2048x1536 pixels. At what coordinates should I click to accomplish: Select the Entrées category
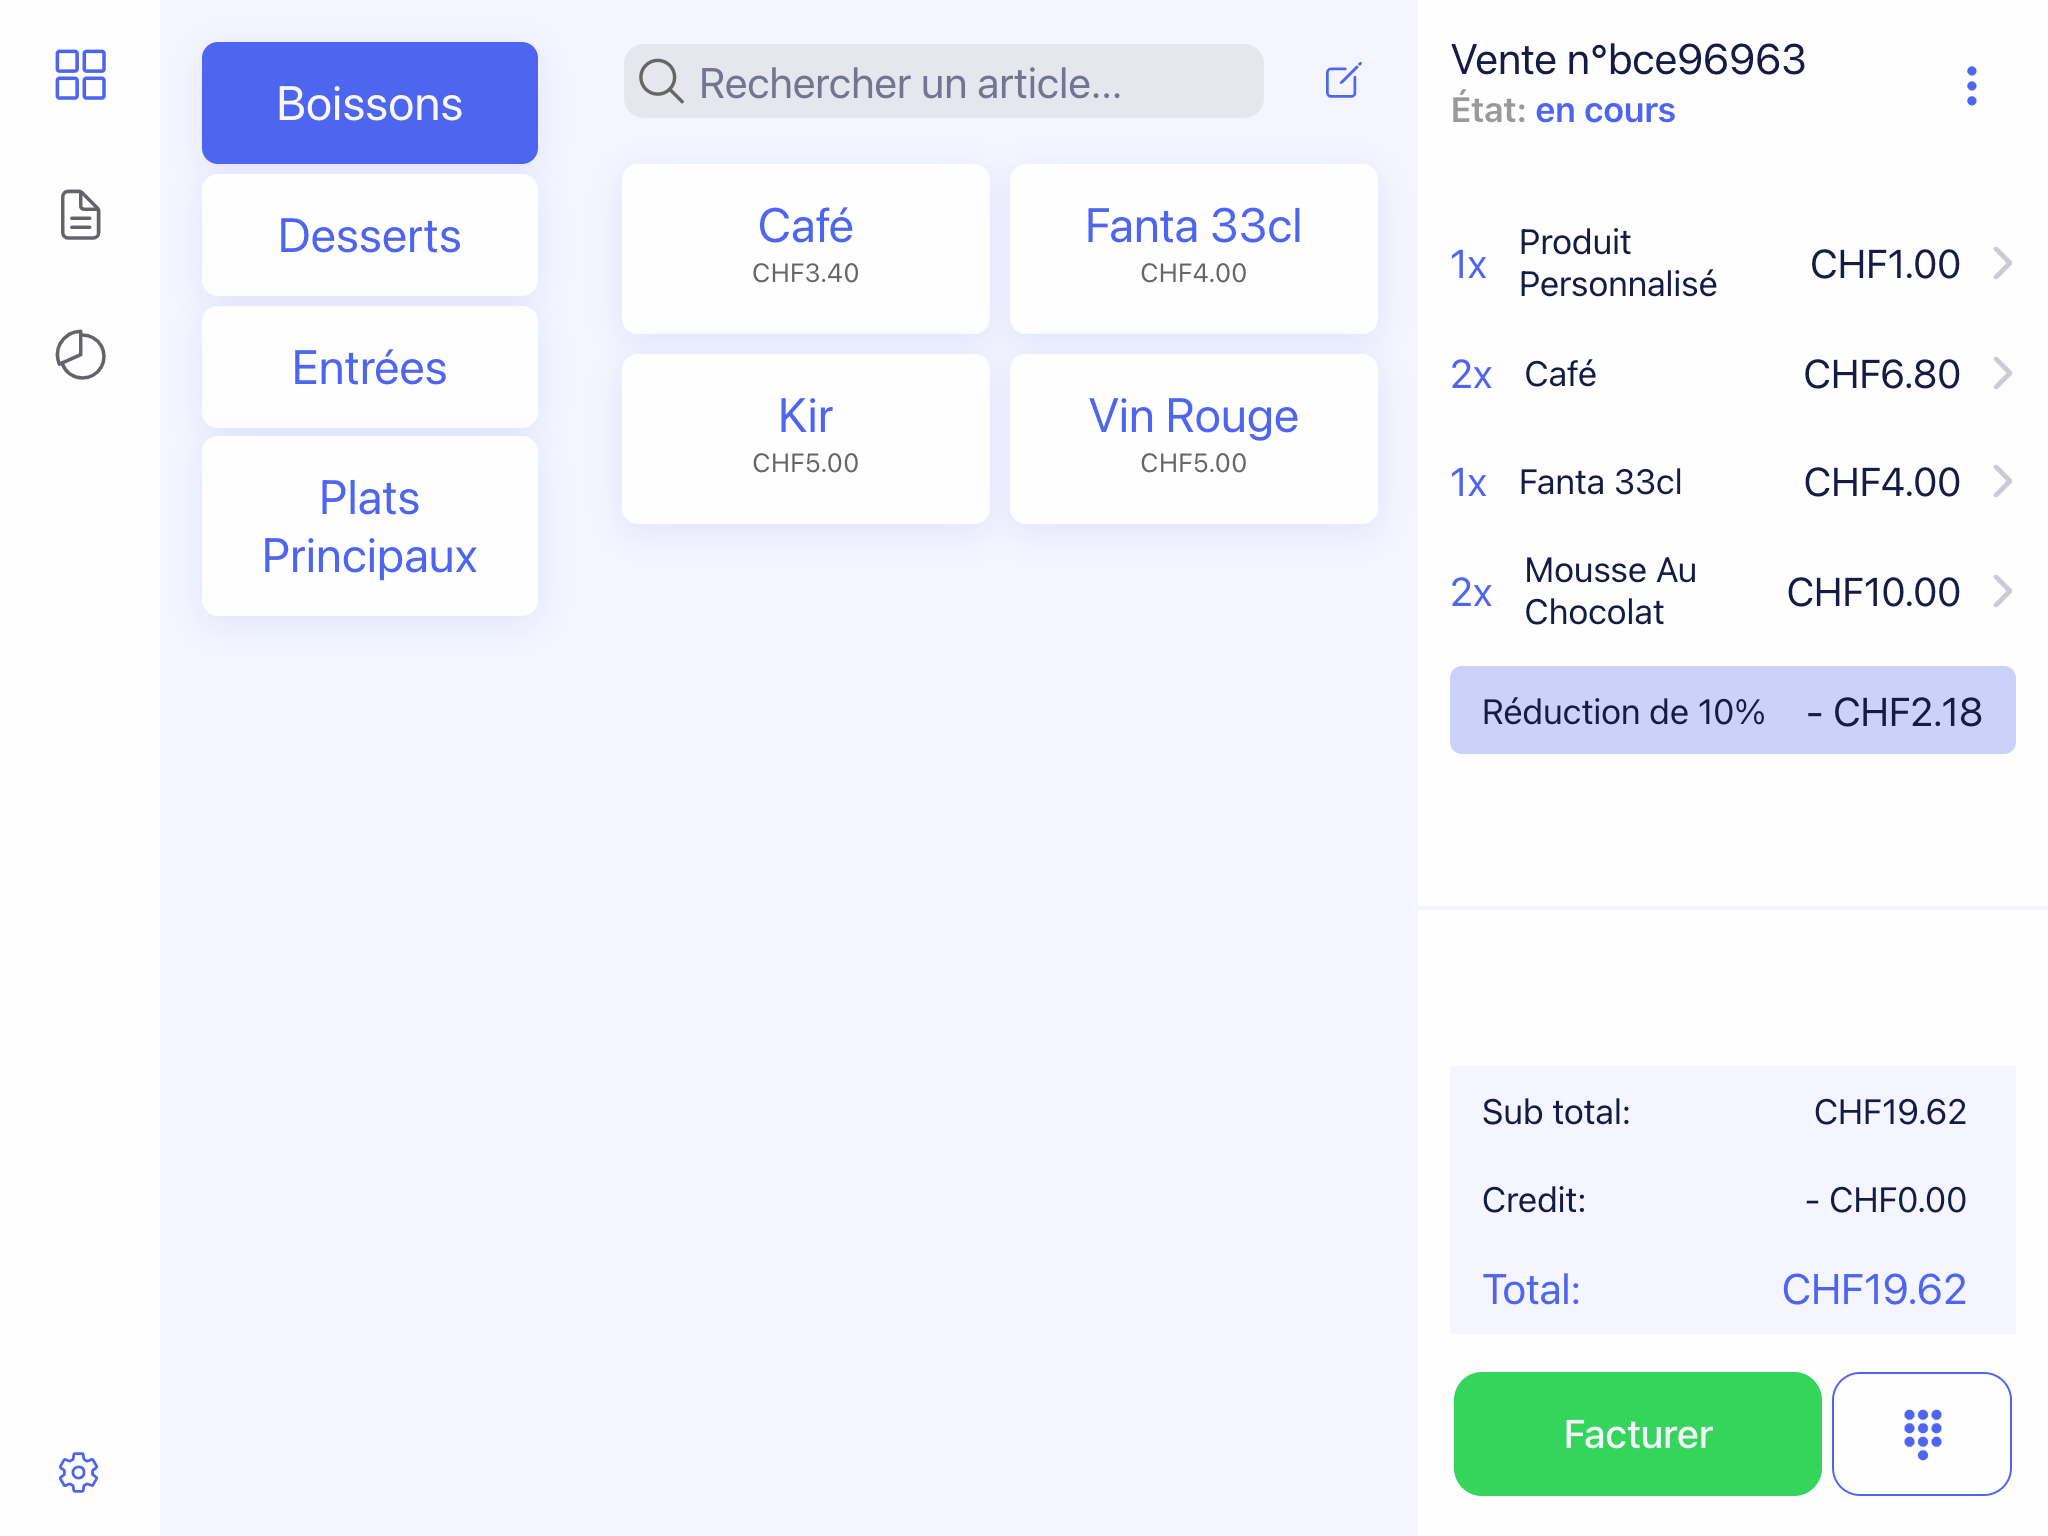point(369,368)
